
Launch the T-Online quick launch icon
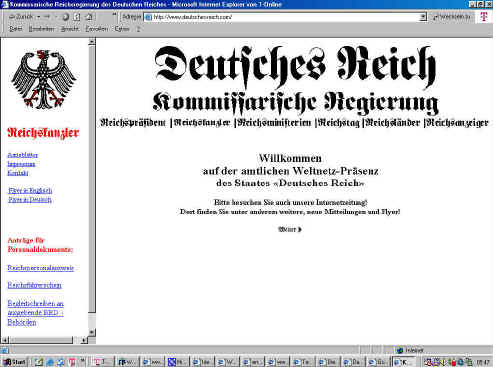coord(71,362)
